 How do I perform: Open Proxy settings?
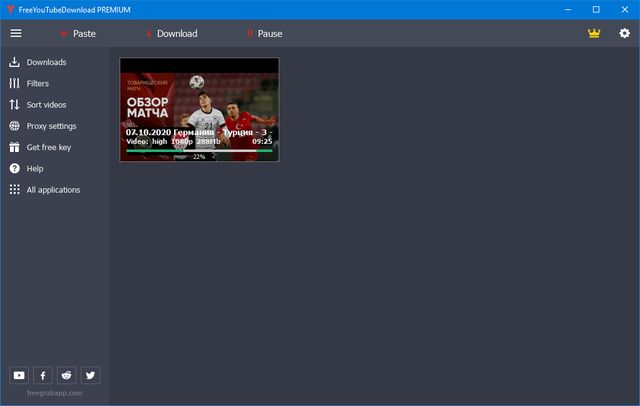click(x=51, y=126)
